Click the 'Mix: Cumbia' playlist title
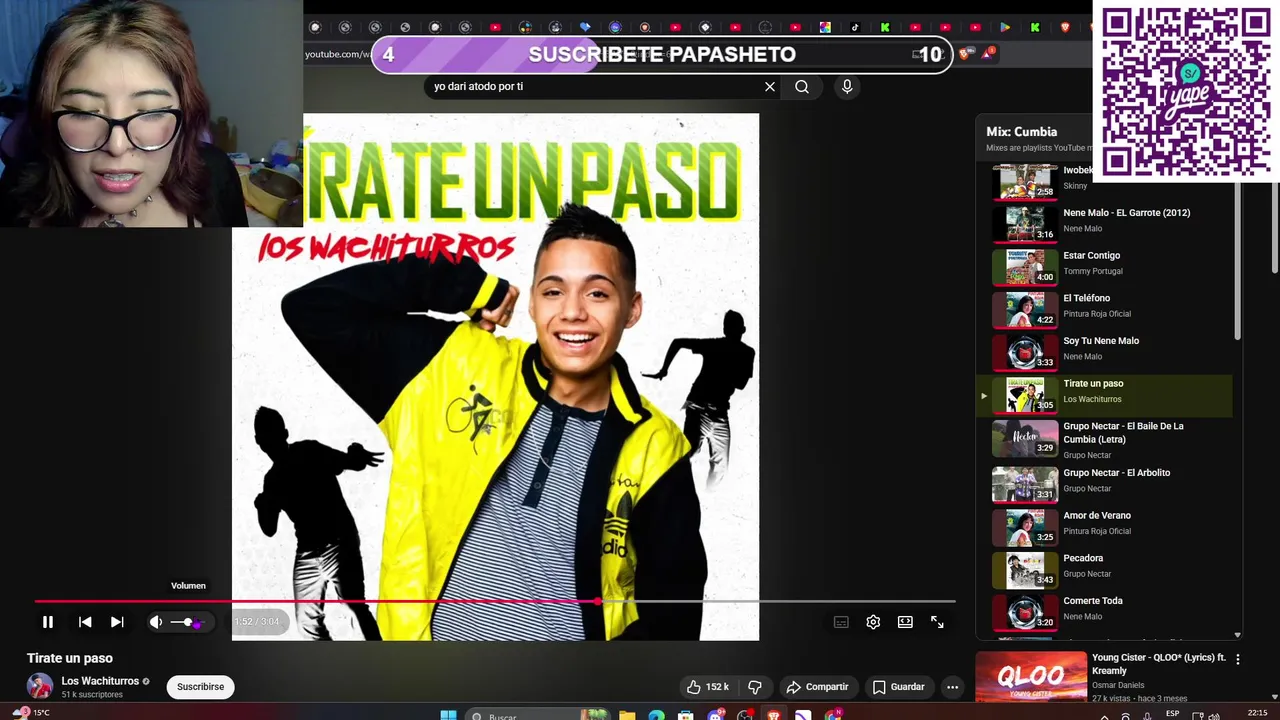 tap(1021, 131)
